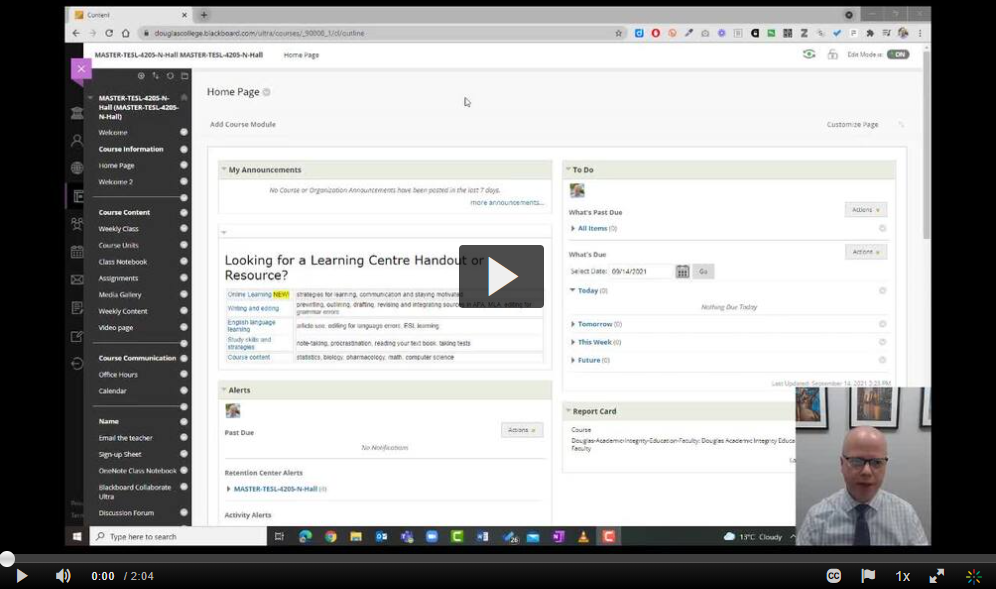
Task: Enter fullscreen mode in the video player
Action: point(937,576)
